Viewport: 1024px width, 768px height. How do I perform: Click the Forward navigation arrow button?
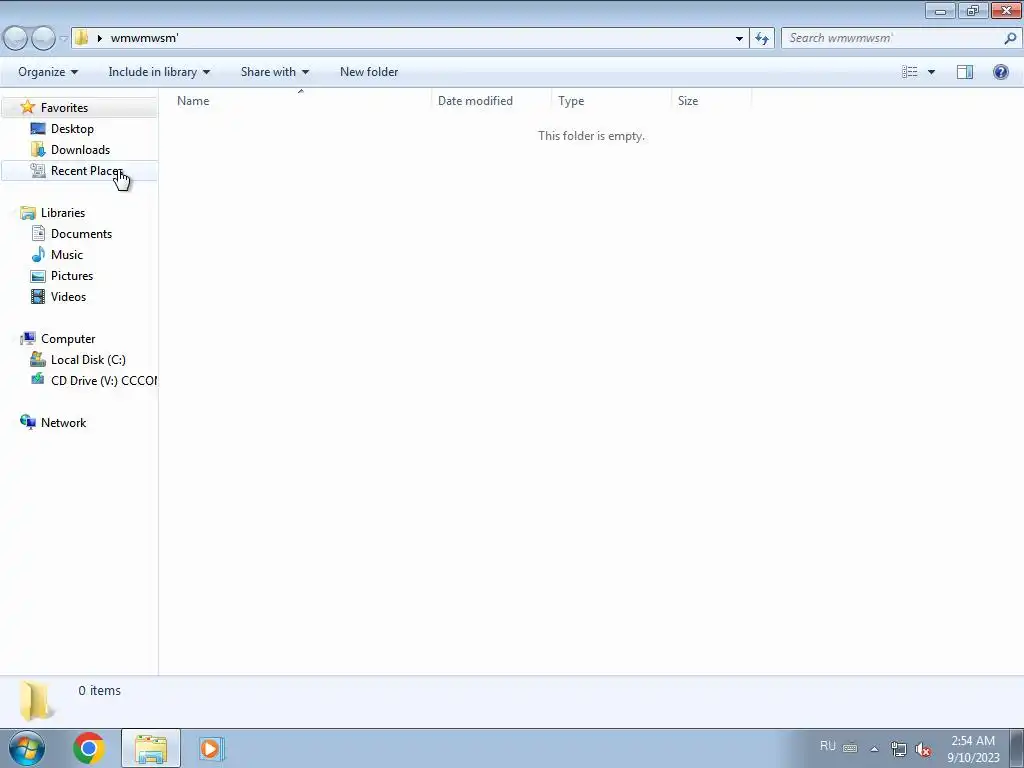coord(43,39)
